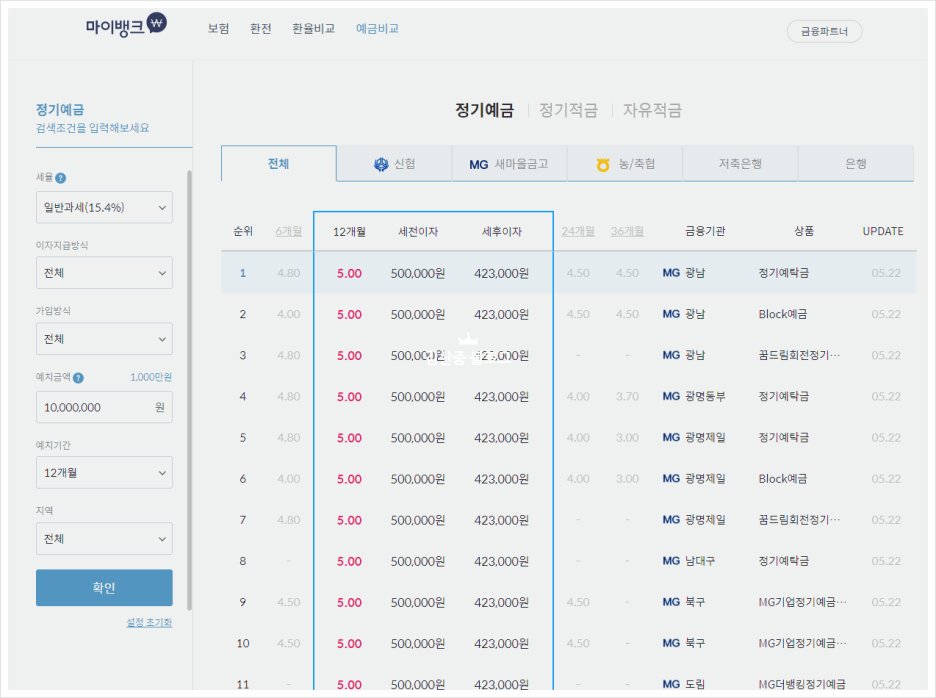Click the 금융파트너 button
Screen dimensions: 936x698
coord(824,32)
